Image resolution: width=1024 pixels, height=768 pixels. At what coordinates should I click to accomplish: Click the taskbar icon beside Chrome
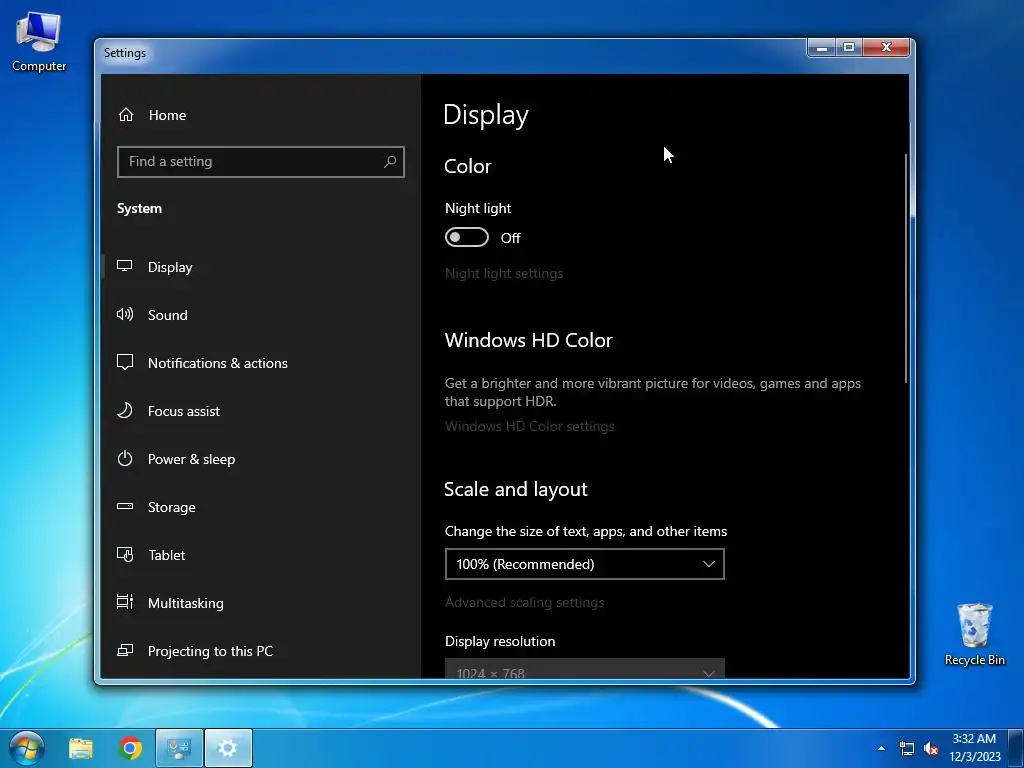tap(179, 748)
